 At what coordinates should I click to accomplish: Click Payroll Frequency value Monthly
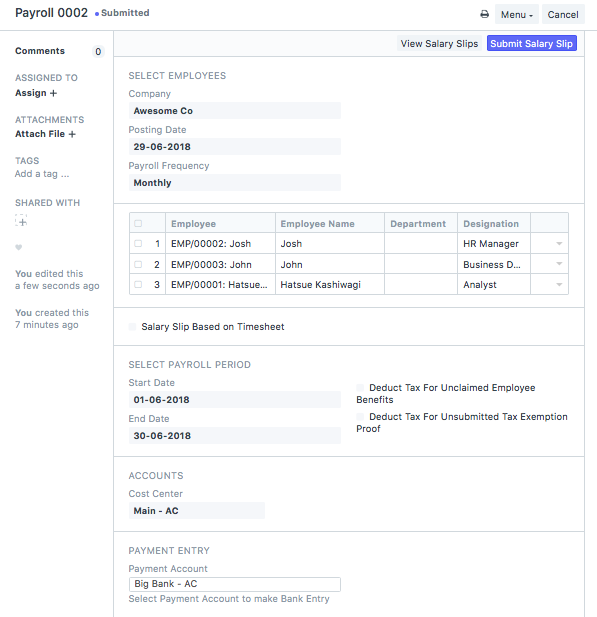235,183
